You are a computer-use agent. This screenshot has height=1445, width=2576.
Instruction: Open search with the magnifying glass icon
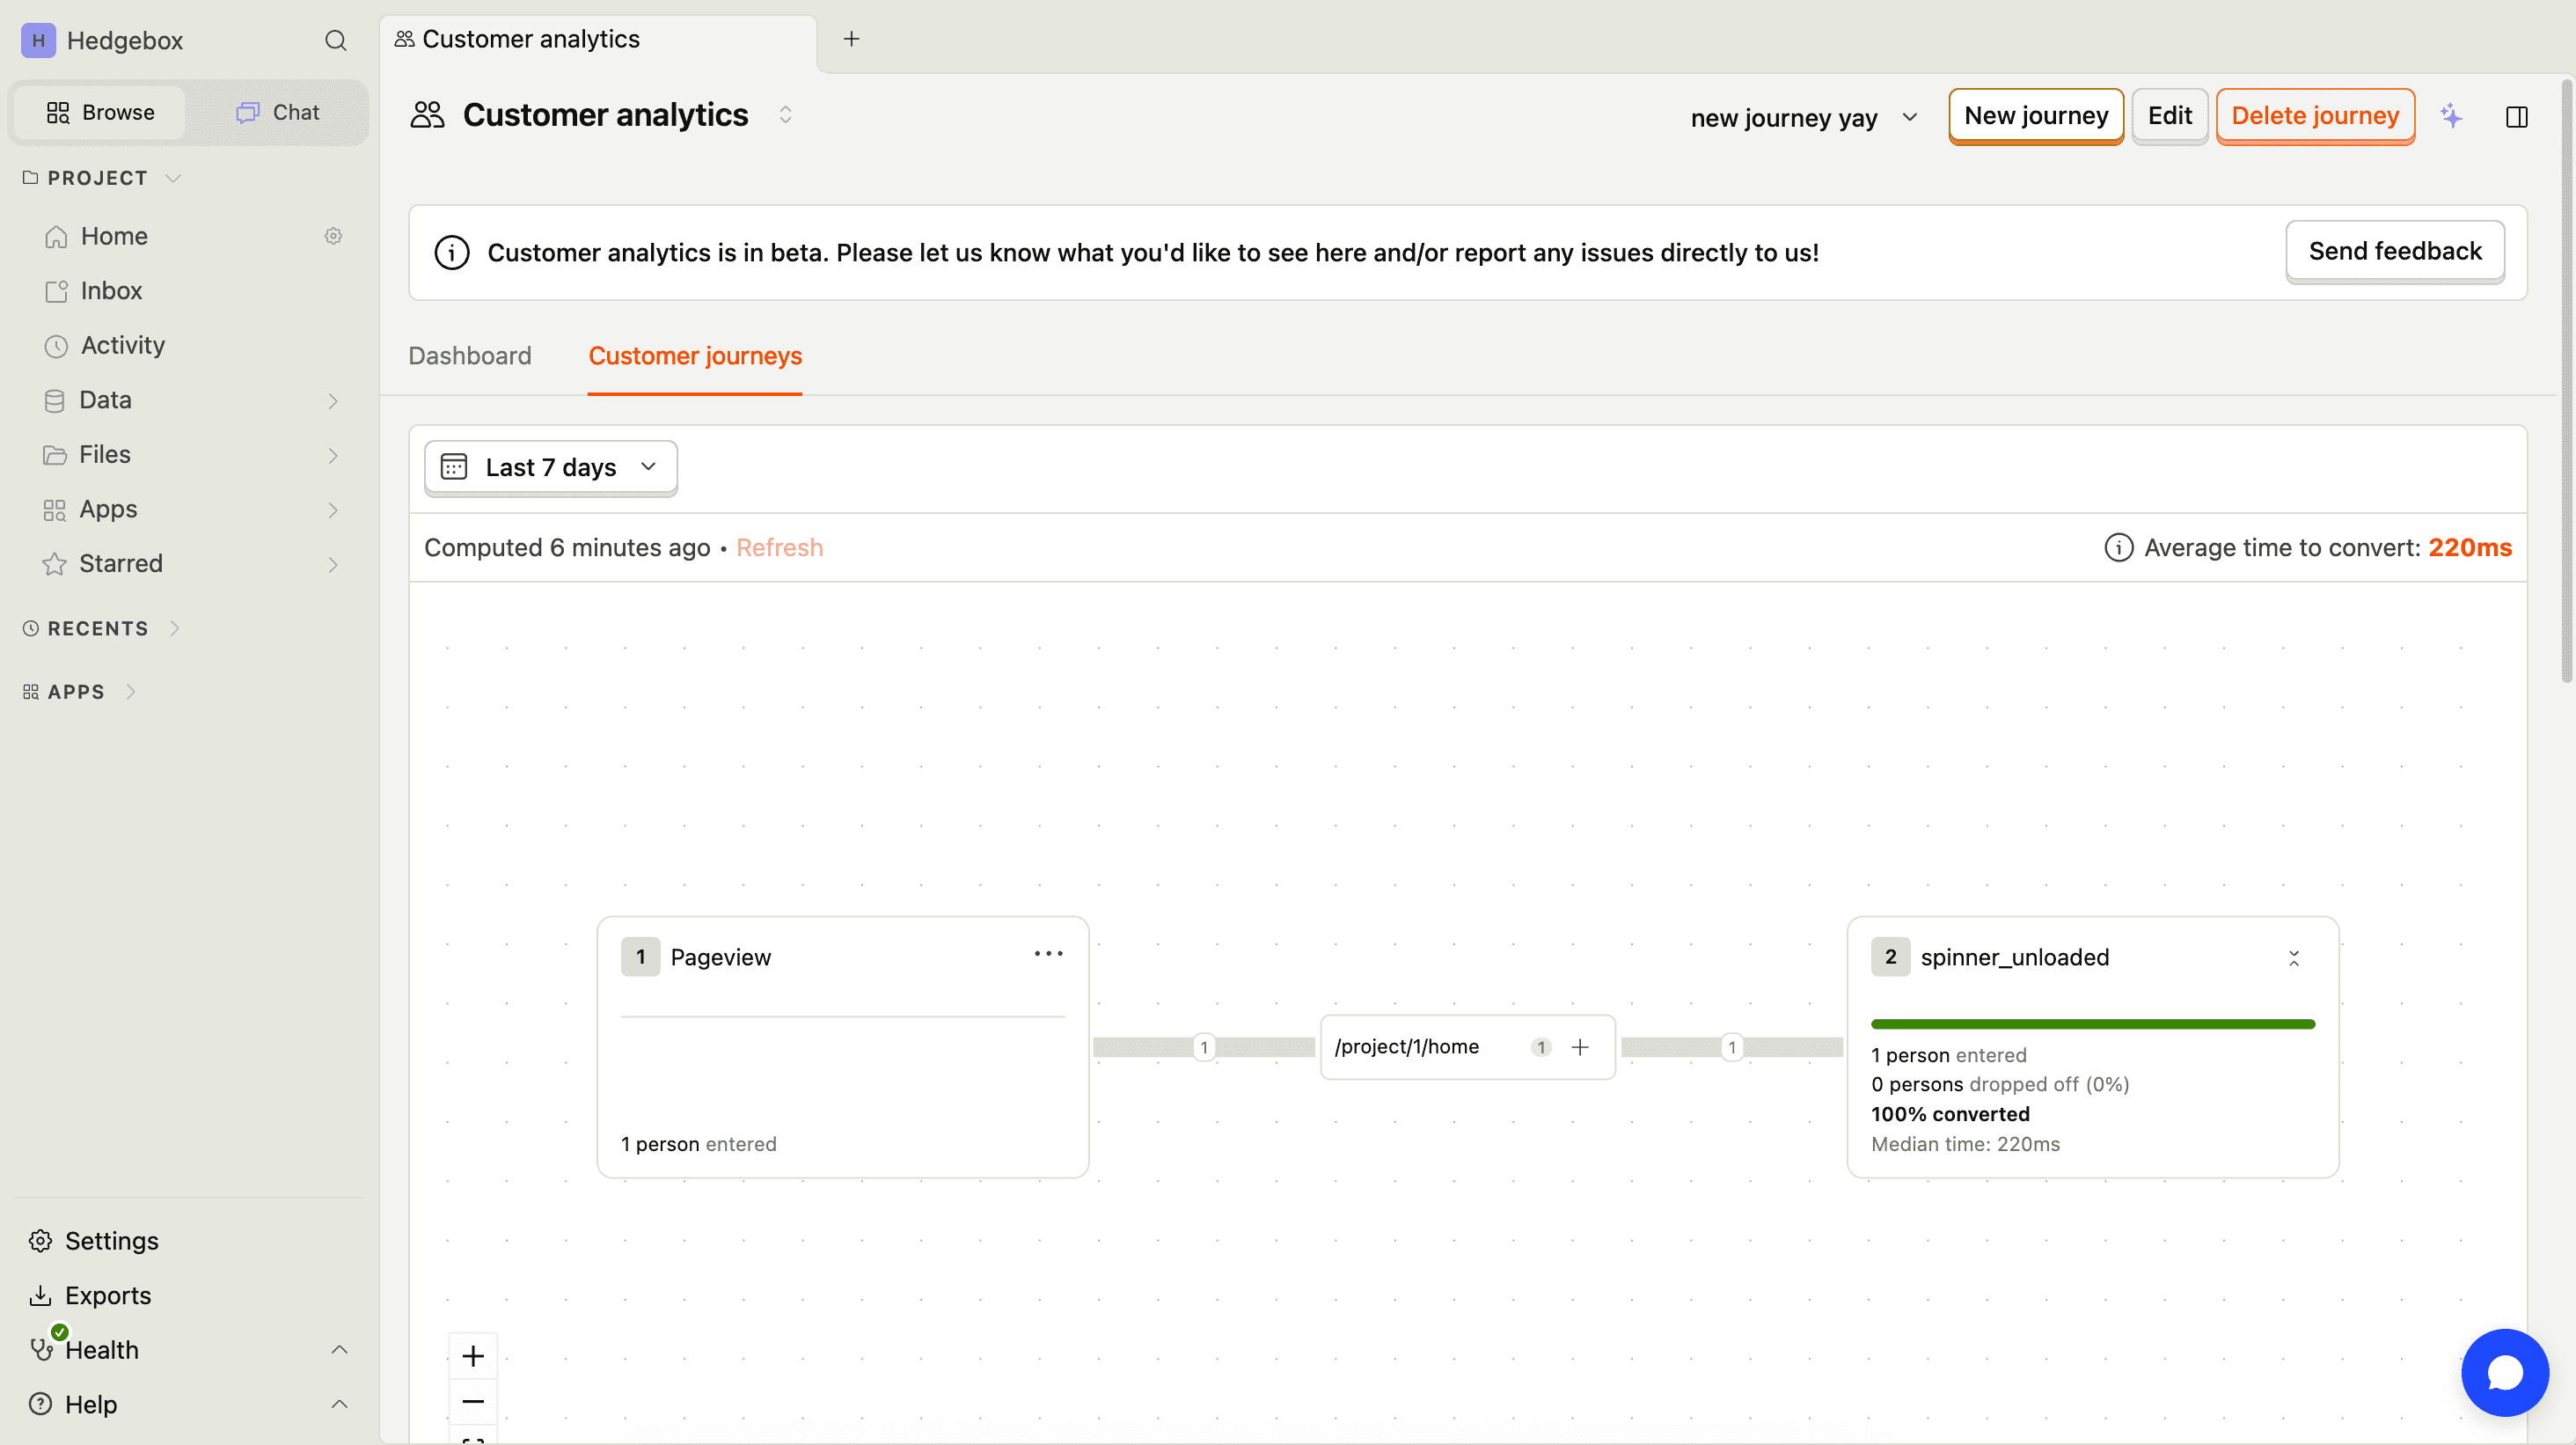(336, 40)
